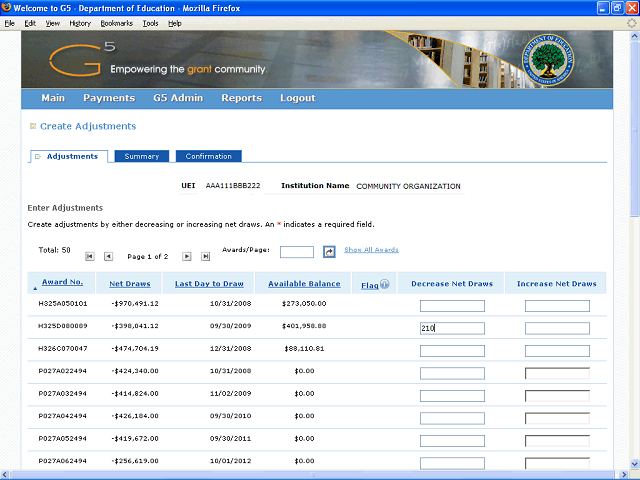Click Increase Net Draws field for H325A050101

pyautogui.click(x=557, y=306)
